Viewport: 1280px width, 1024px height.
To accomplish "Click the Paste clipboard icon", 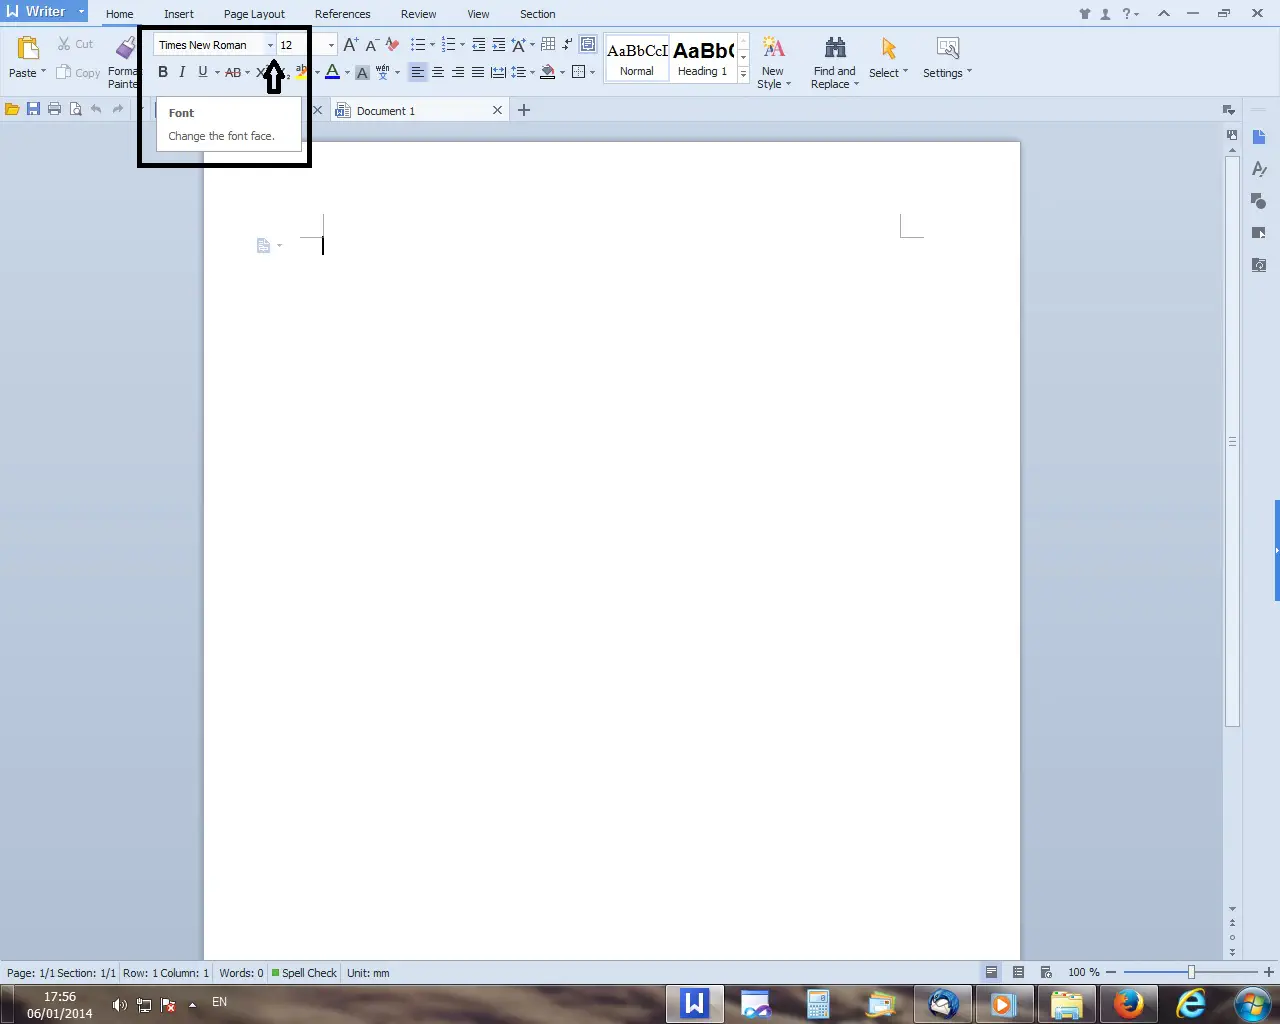I will (27, 50).
